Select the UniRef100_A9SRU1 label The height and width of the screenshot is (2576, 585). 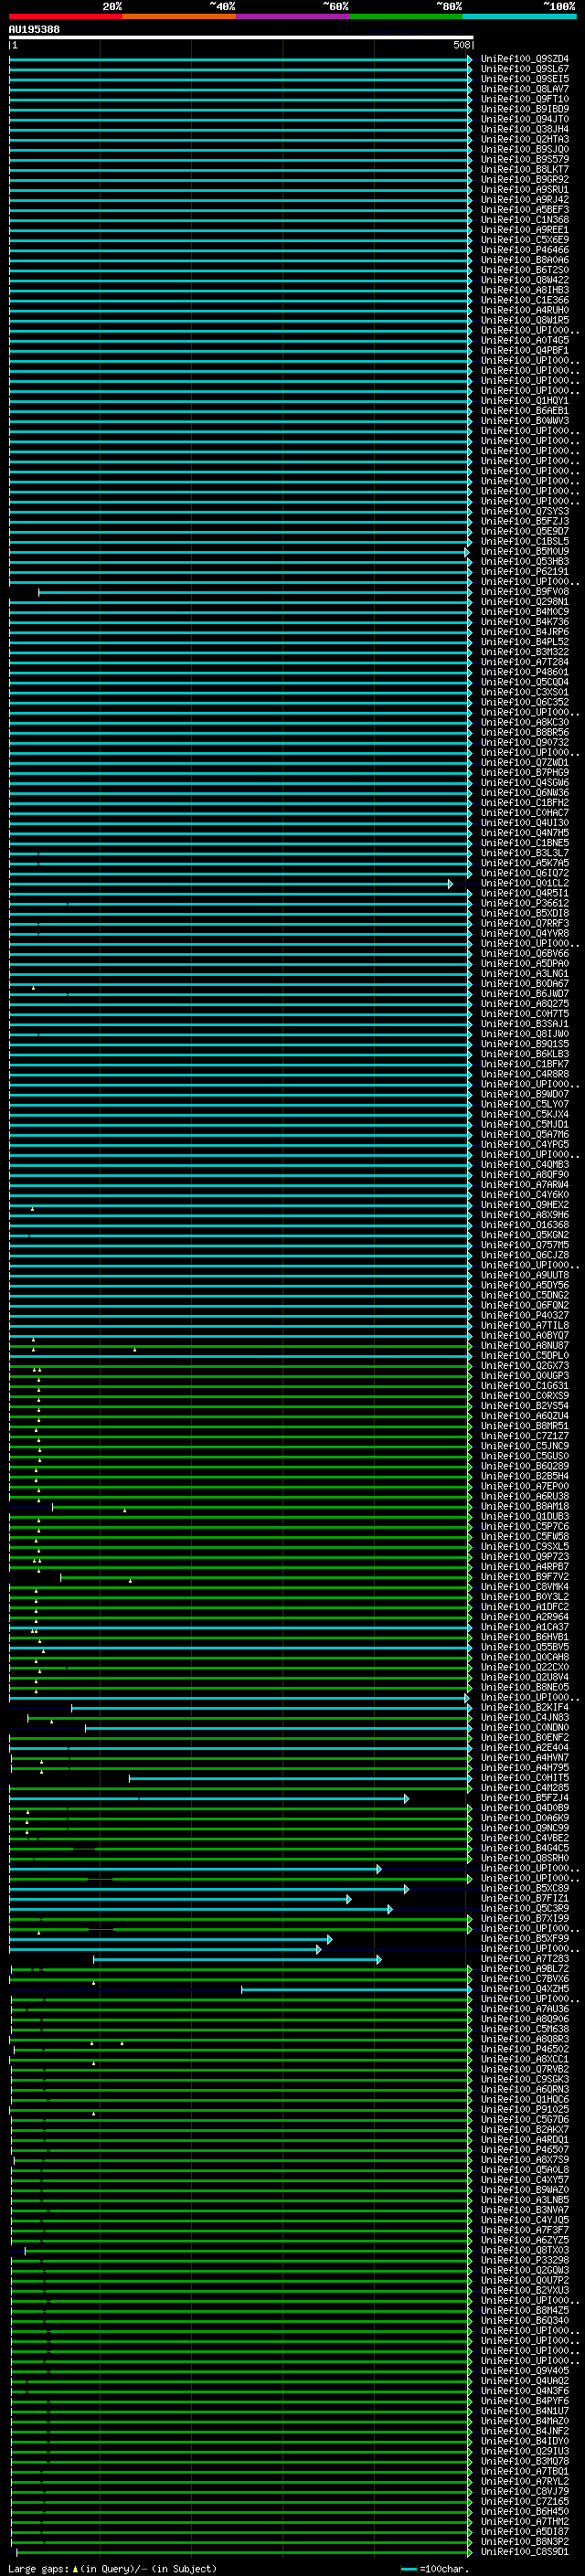pyautogui.click(x=524, y=189)
